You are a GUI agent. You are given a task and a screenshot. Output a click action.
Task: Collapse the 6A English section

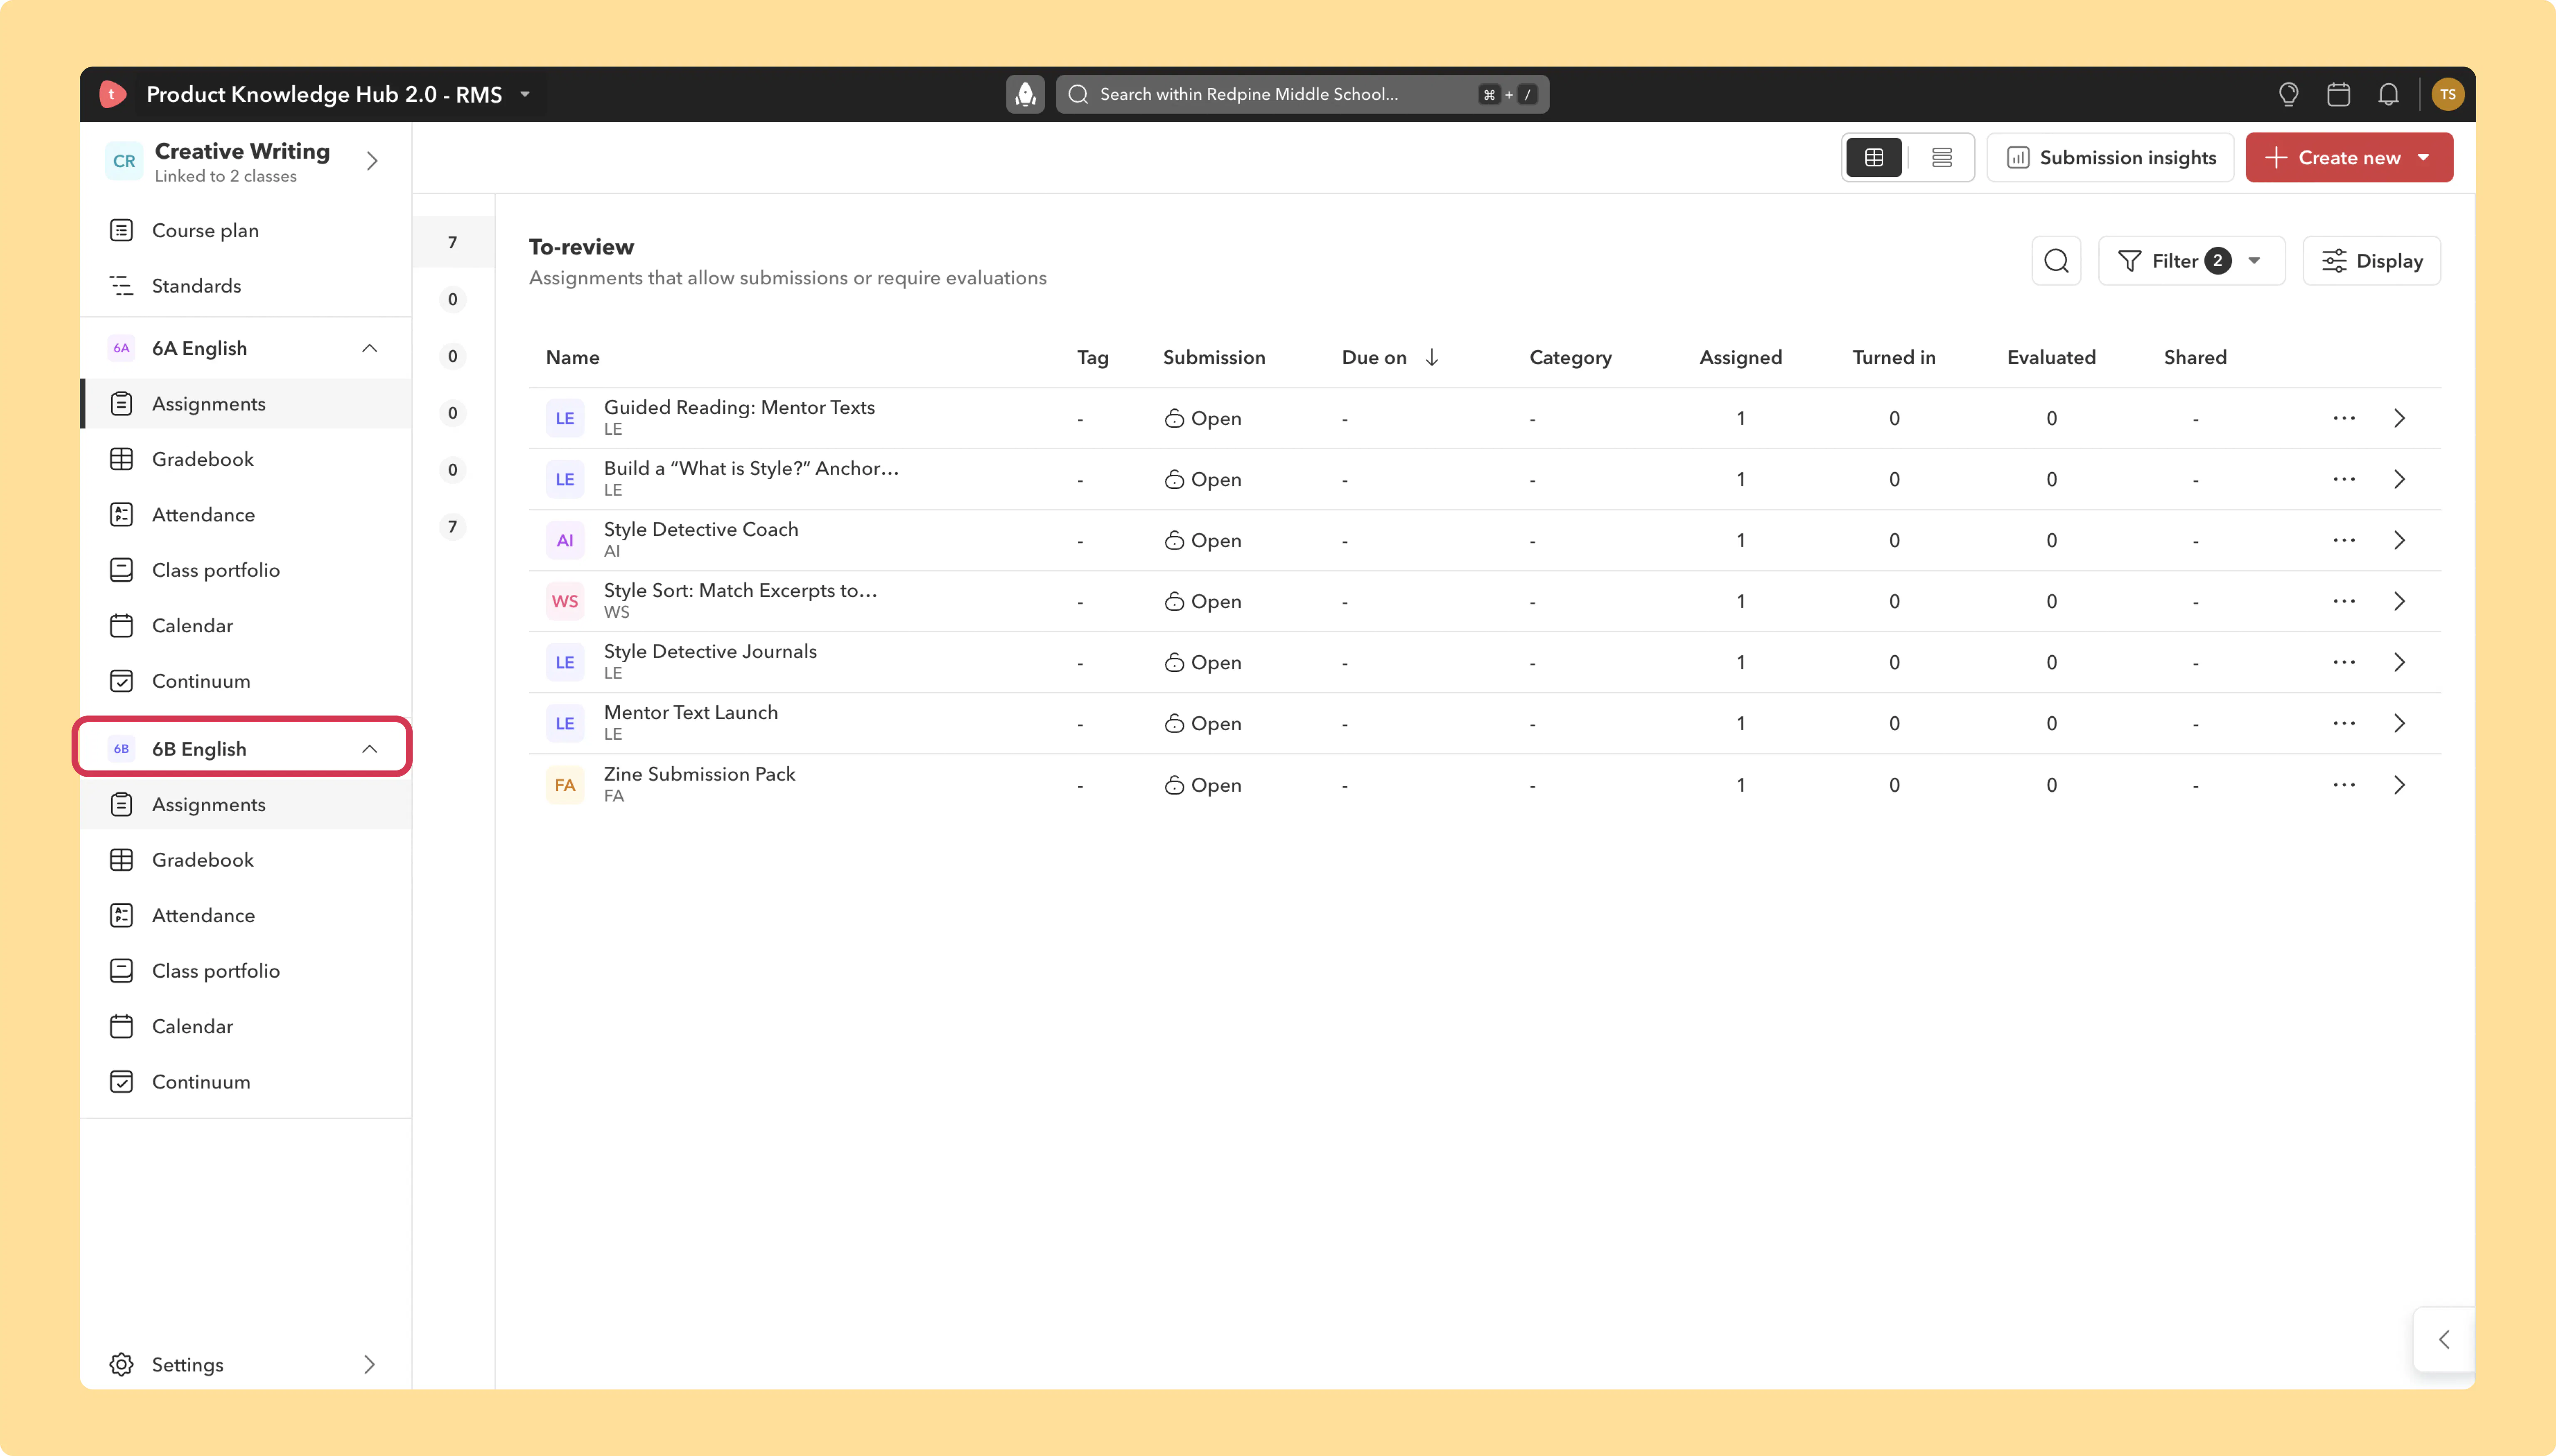click(x=369, y=348)
